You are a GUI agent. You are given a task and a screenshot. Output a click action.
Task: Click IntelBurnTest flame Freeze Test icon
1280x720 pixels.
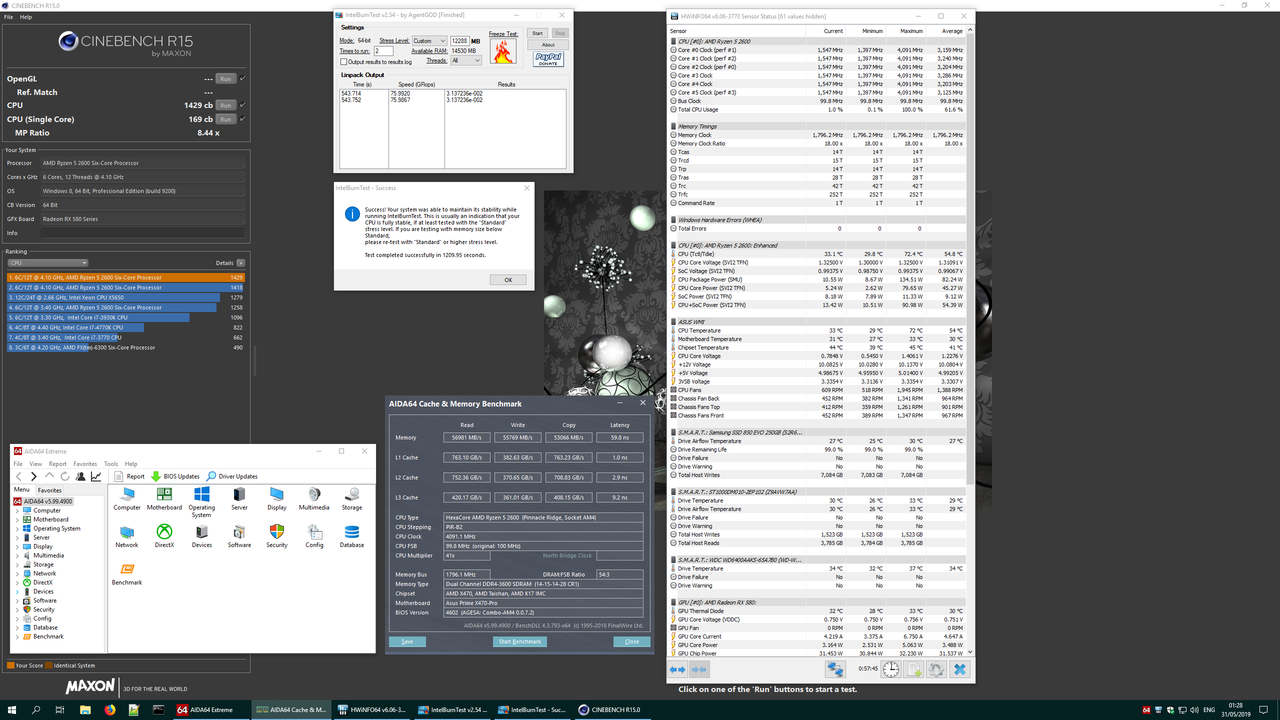pyautogui.click(x=504, y=51)
